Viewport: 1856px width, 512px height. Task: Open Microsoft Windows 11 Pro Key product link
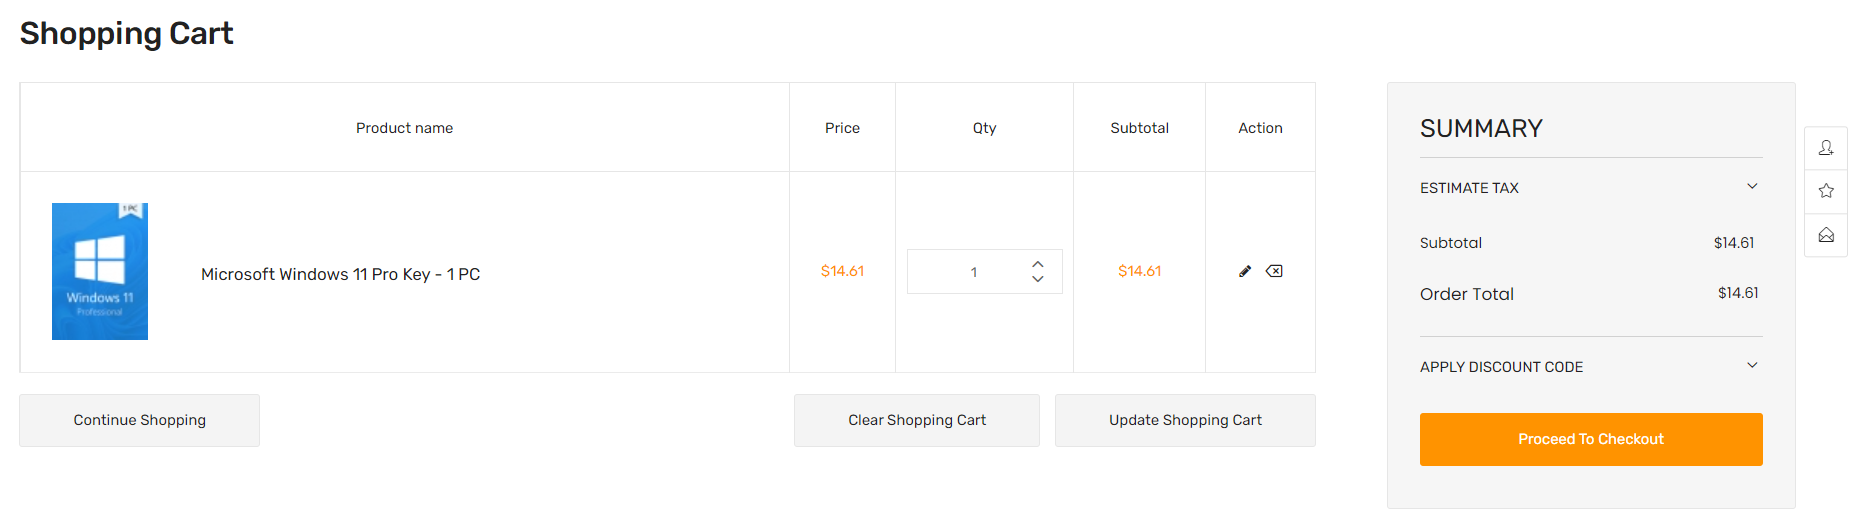pos(340,274)
